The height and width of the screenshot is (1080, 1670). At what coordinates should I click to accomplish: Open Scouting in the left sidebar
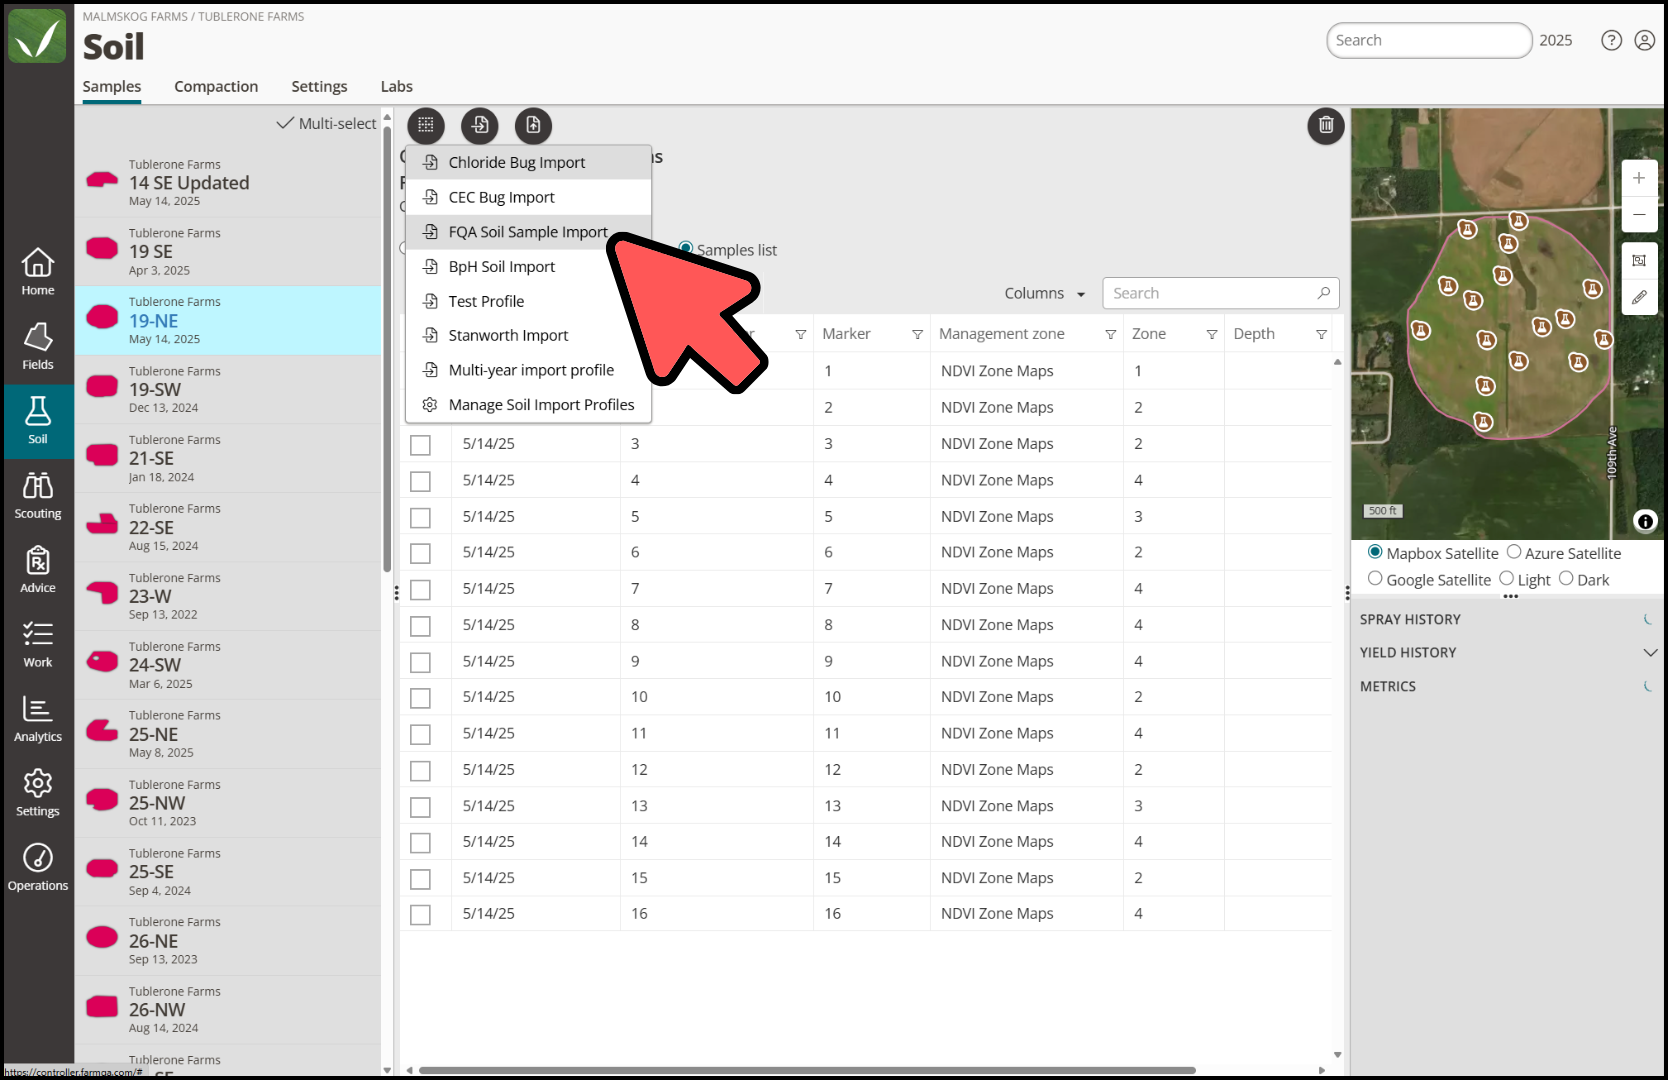(38, 496)
